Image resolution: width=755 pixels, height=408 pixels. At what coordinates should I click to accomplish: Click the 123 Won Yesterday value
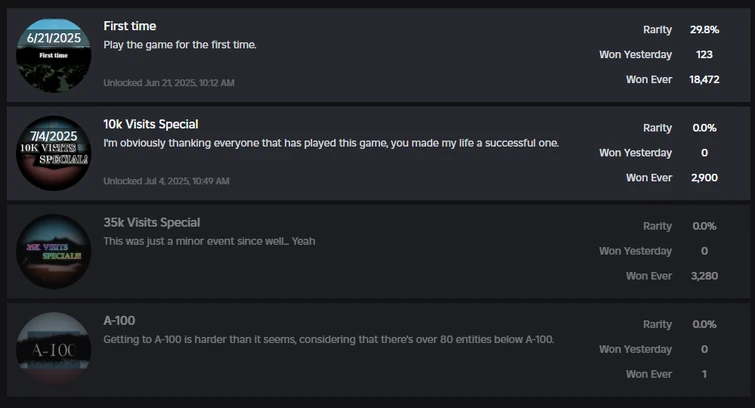tap(704, 55)
